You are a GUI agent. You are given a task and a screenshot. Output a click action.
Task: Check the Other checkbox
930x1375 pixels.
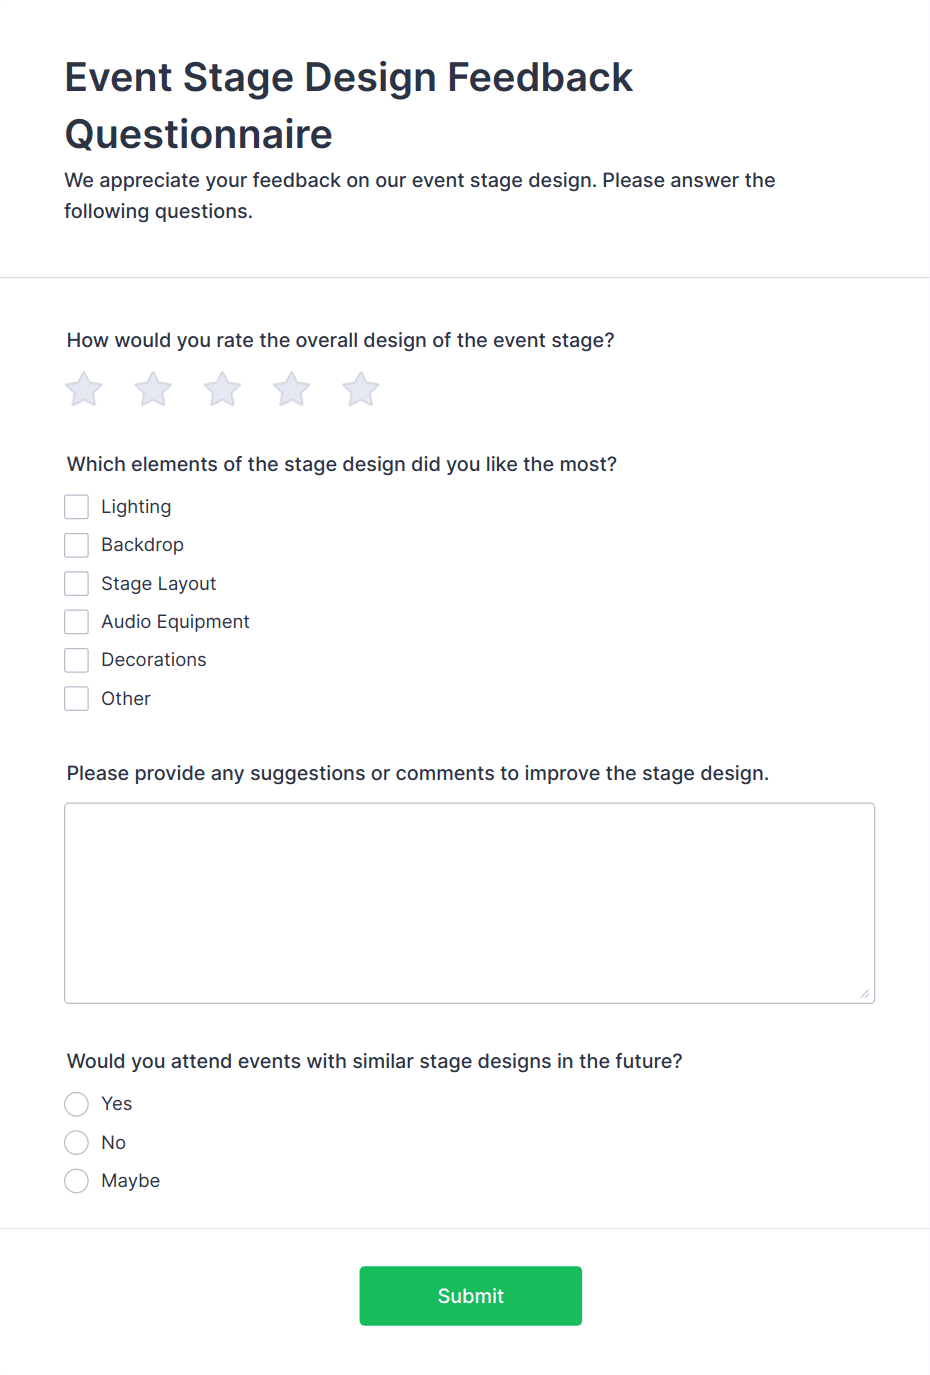pos(76,698)
